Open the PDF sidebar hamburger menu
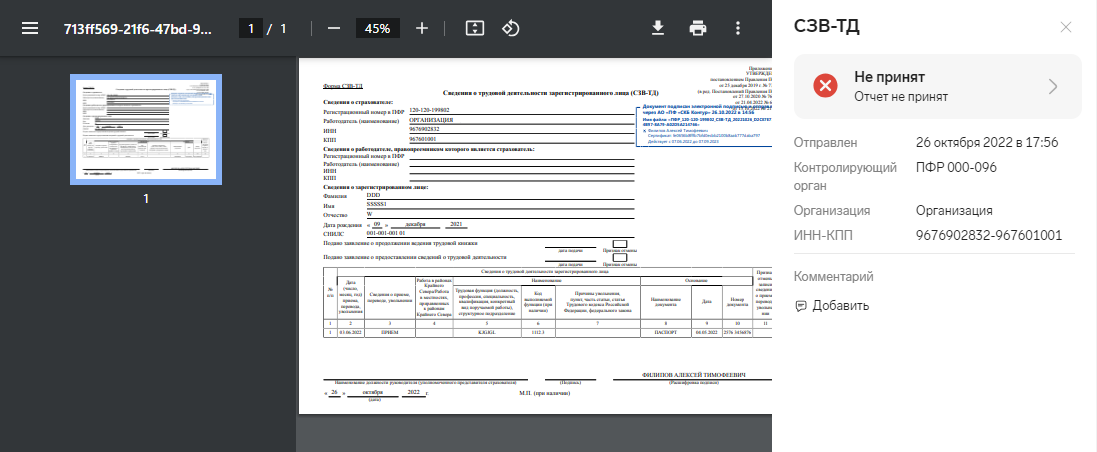The height and width of the screenshot is (452, 1097). pos(30,28)
